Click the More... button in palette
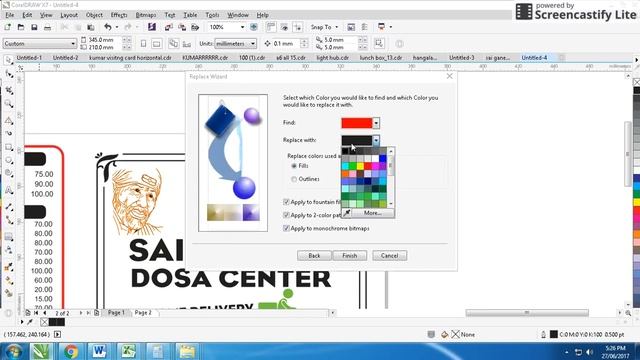Viewport: 640px width, 360px height. 373,213
